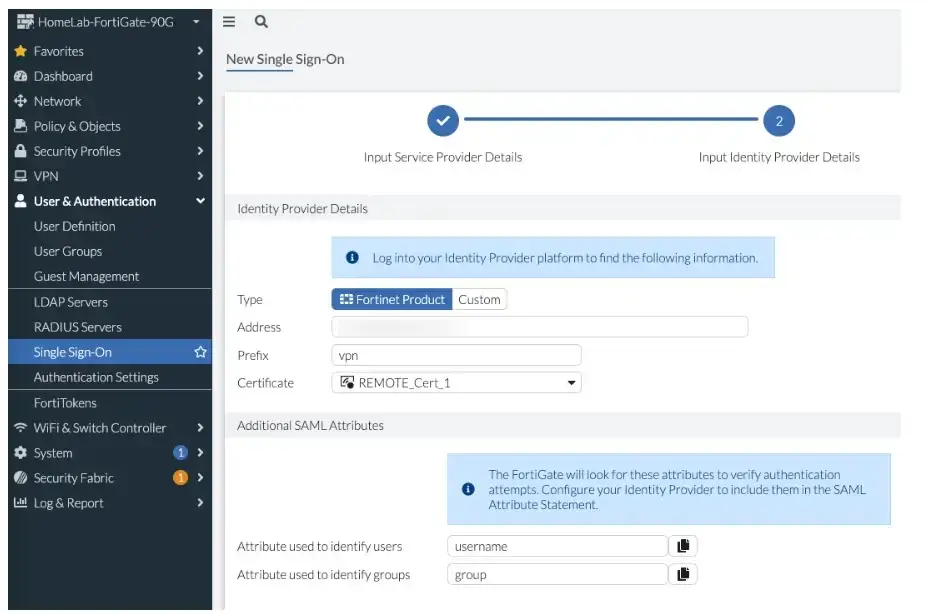Click the Identity Provider Details heading
This screenshot has height=614, width=929.
click(302, 209)
